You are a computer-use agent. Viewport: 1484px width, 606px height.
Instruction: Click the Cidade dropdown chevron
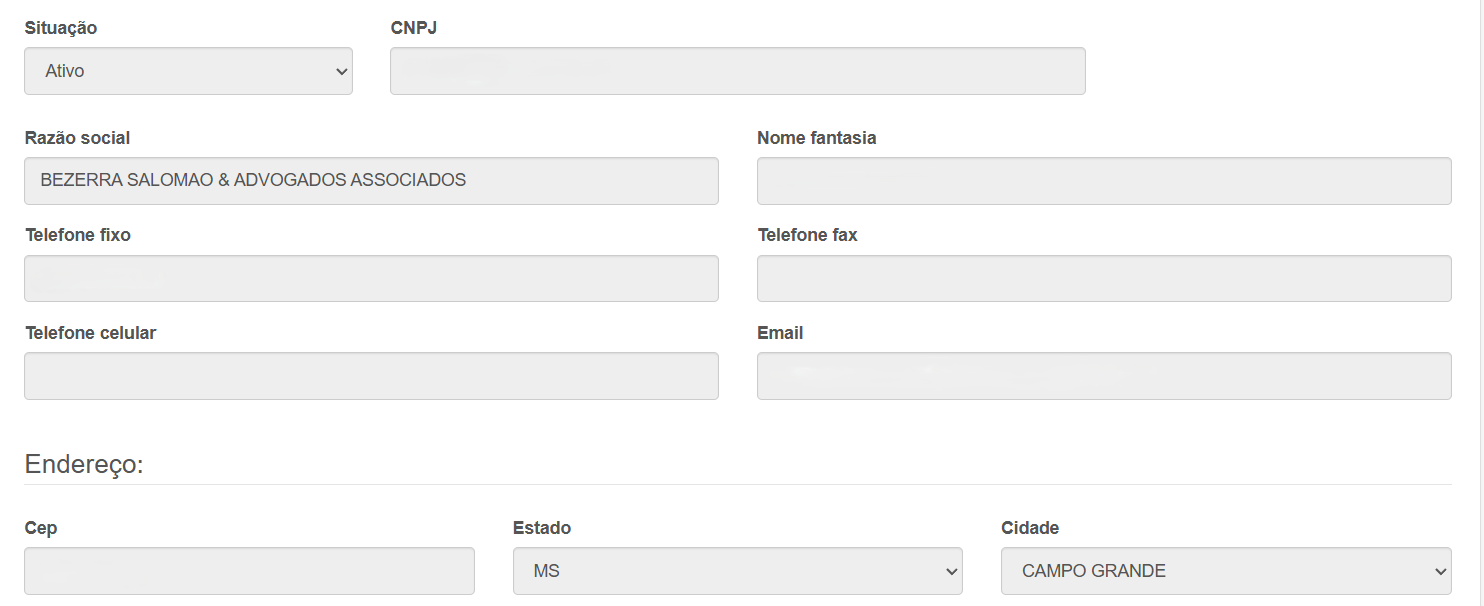1441,570
